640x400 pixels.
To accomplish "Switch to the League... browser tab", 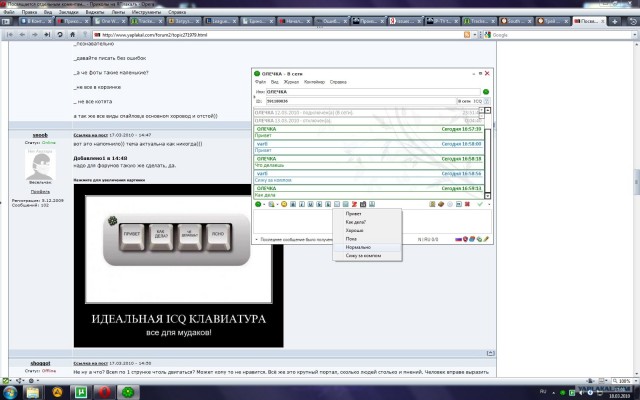I will pos(220,21).
